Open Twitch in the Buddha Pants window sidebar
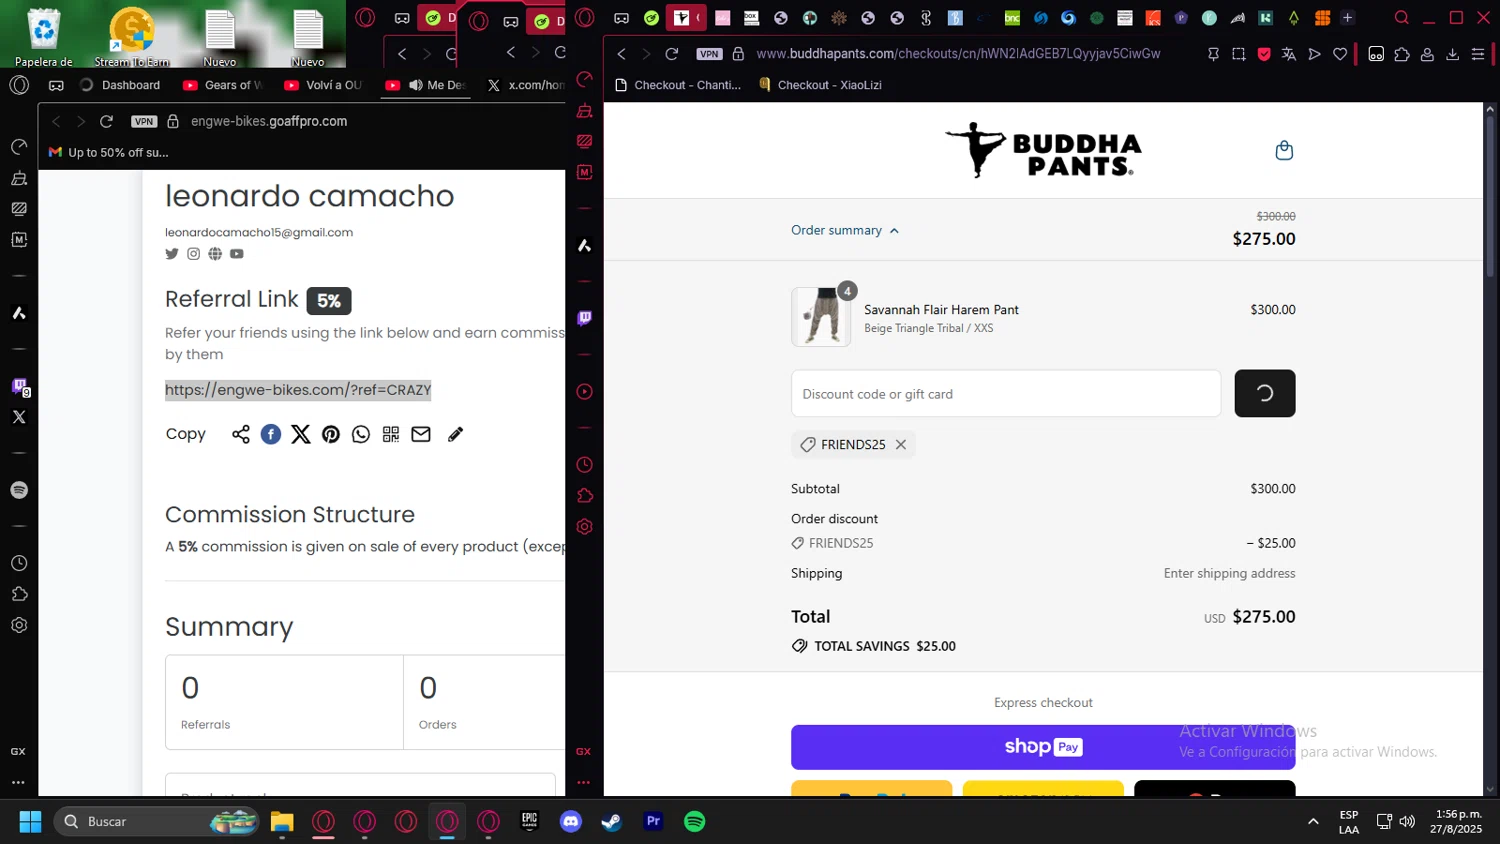Image resolution: width=1500 pixels, height=844 pixels. pyautogui.click(x=585, y=318)
